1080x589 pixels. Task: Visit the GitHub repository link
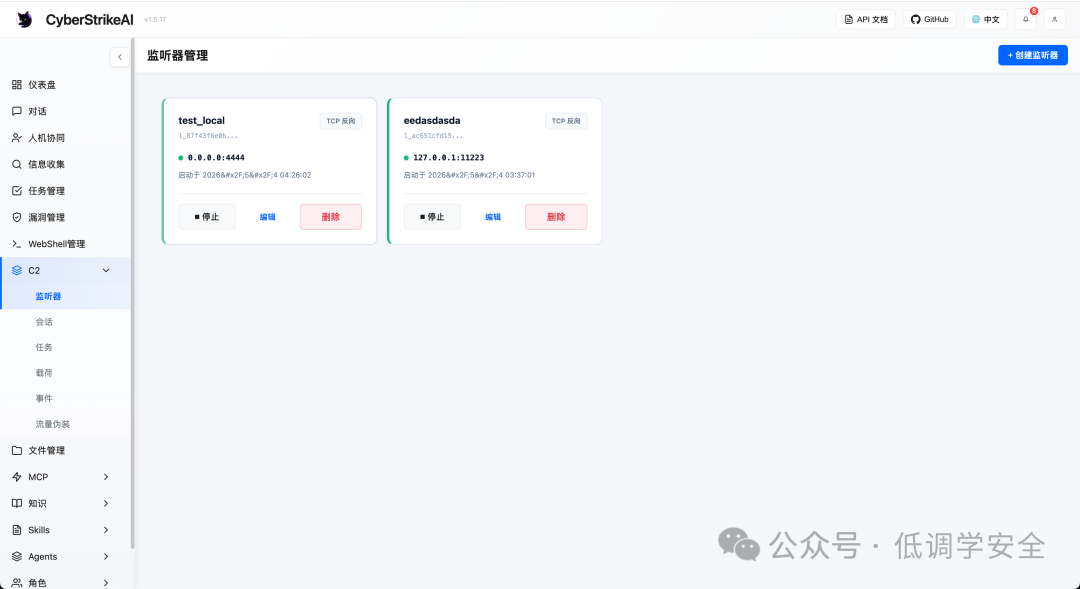tap(929, 19)
